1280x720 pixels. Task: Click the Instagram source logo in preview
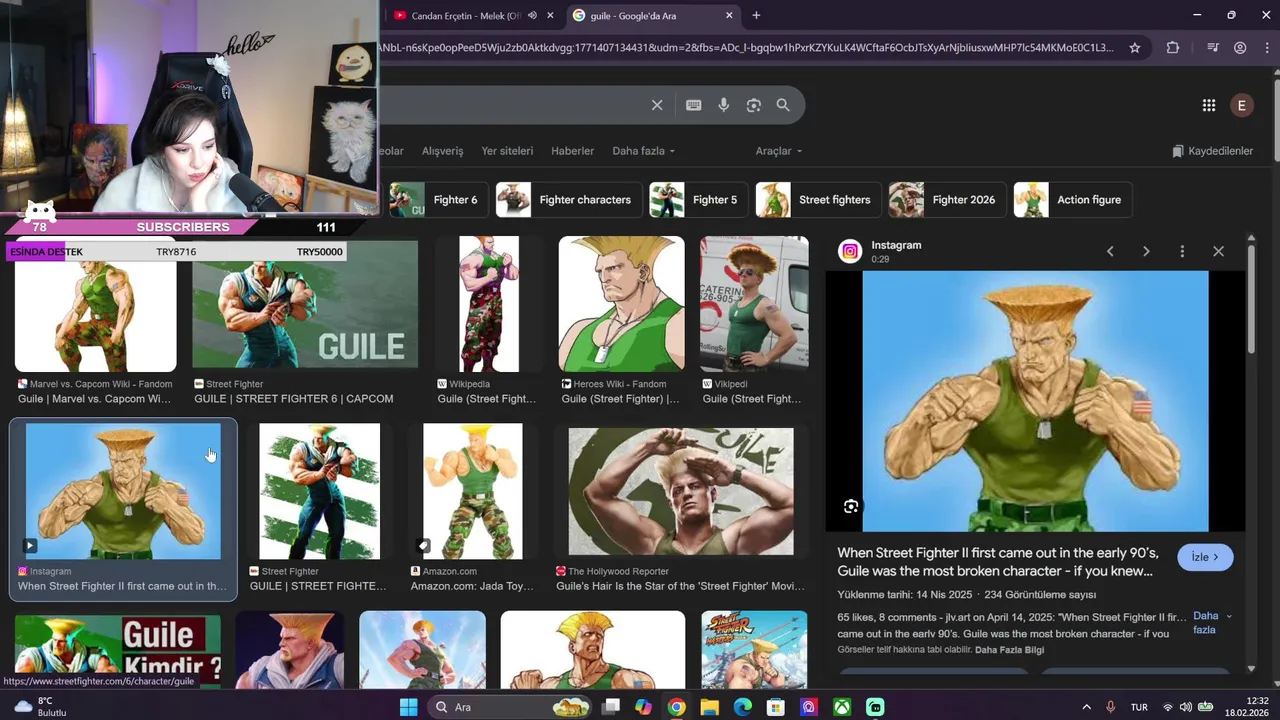coord(850,251)
